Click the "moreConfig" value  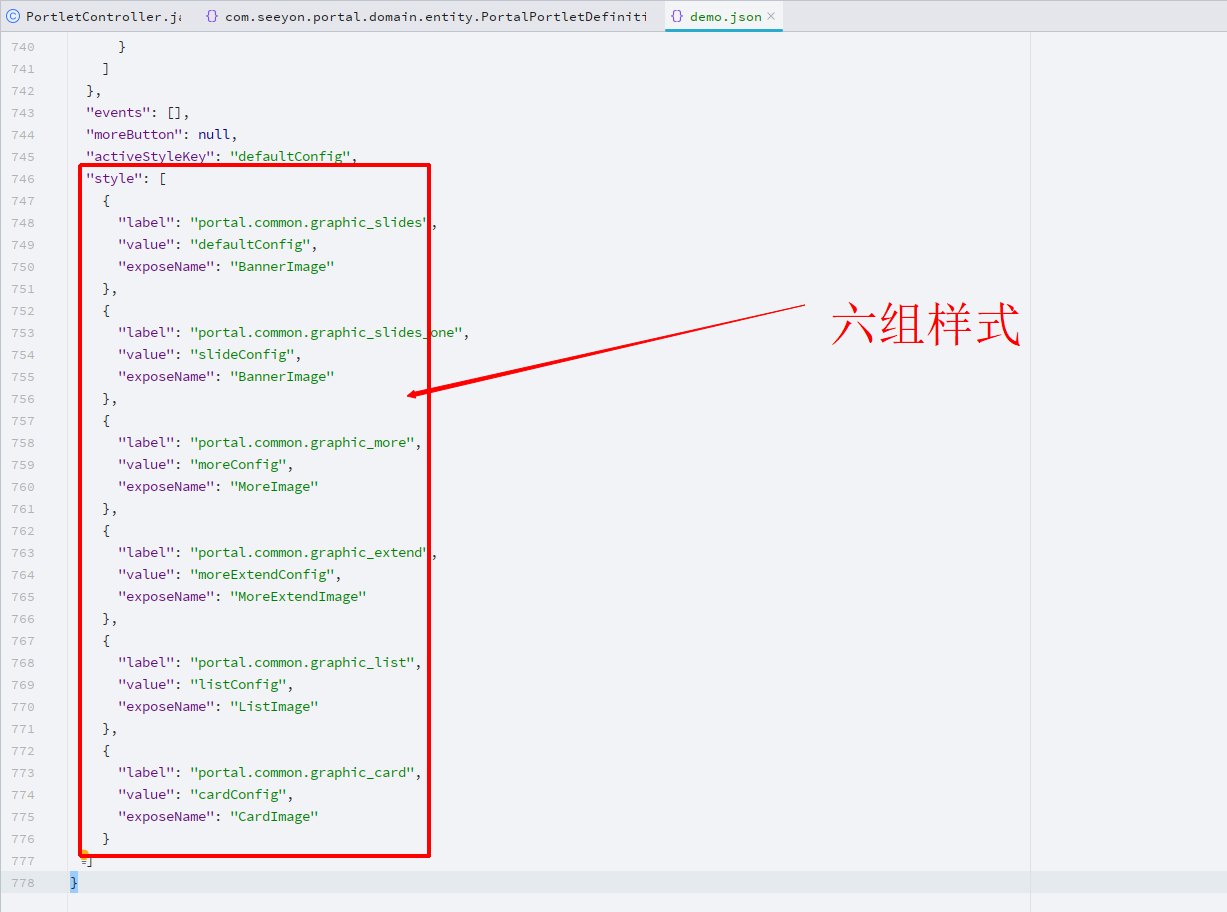[239, 465]
